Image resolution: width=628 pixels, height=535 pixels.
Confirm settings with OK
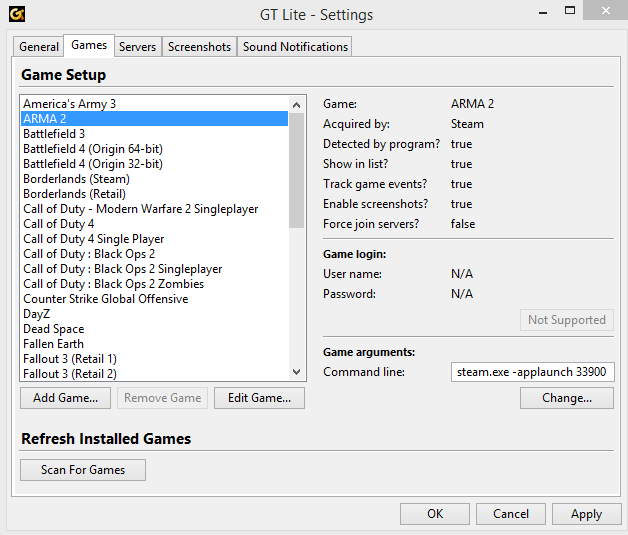435,514
